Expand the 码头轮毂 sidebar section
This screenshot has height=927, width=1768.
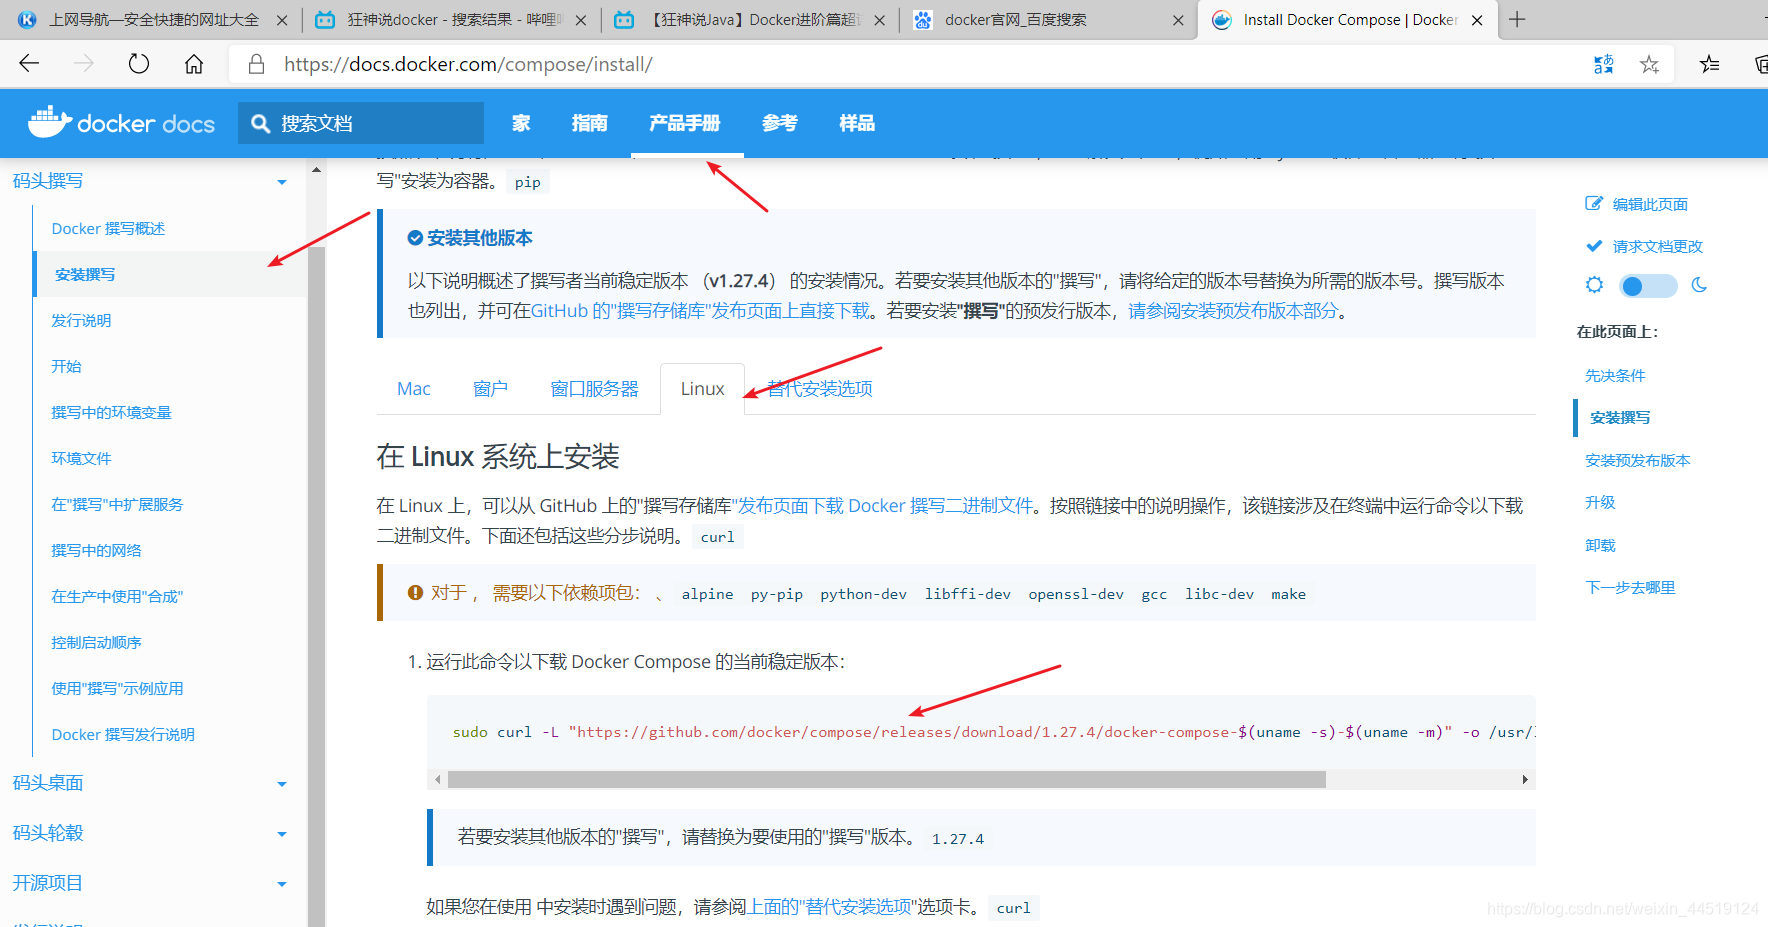point(282,834)
